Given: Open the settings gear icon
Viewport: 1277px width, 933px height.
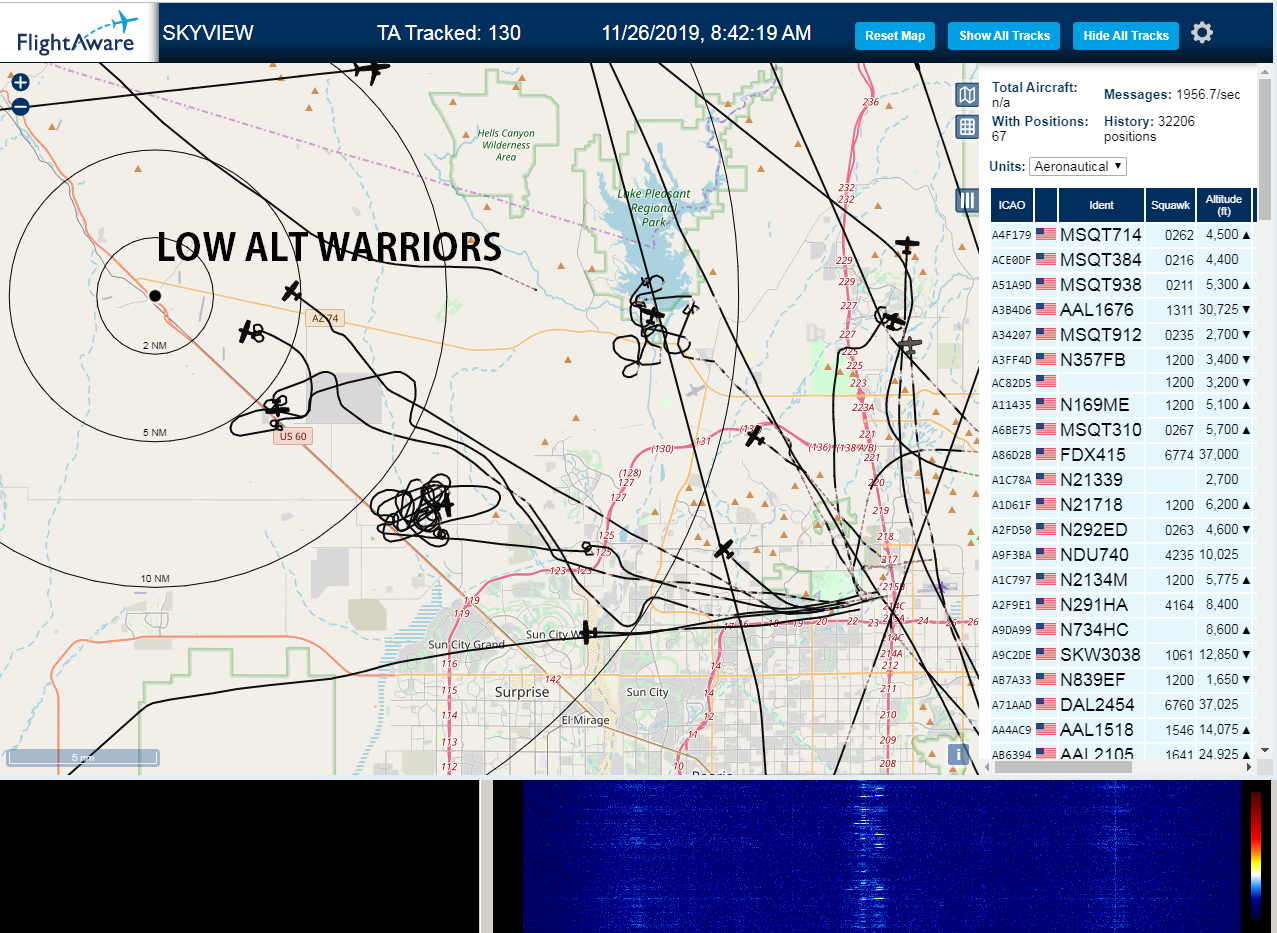Looking at the screenshot, I should (x=1202, y=33).
